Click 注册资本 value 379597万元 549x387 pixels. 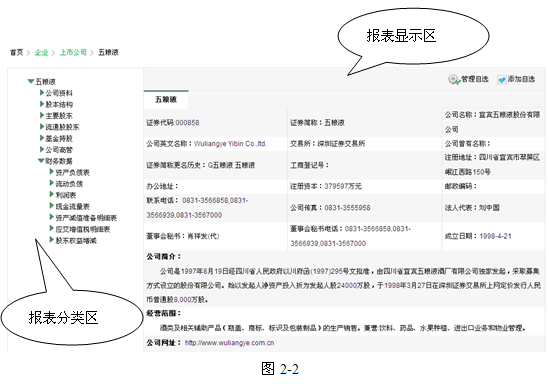343,186
